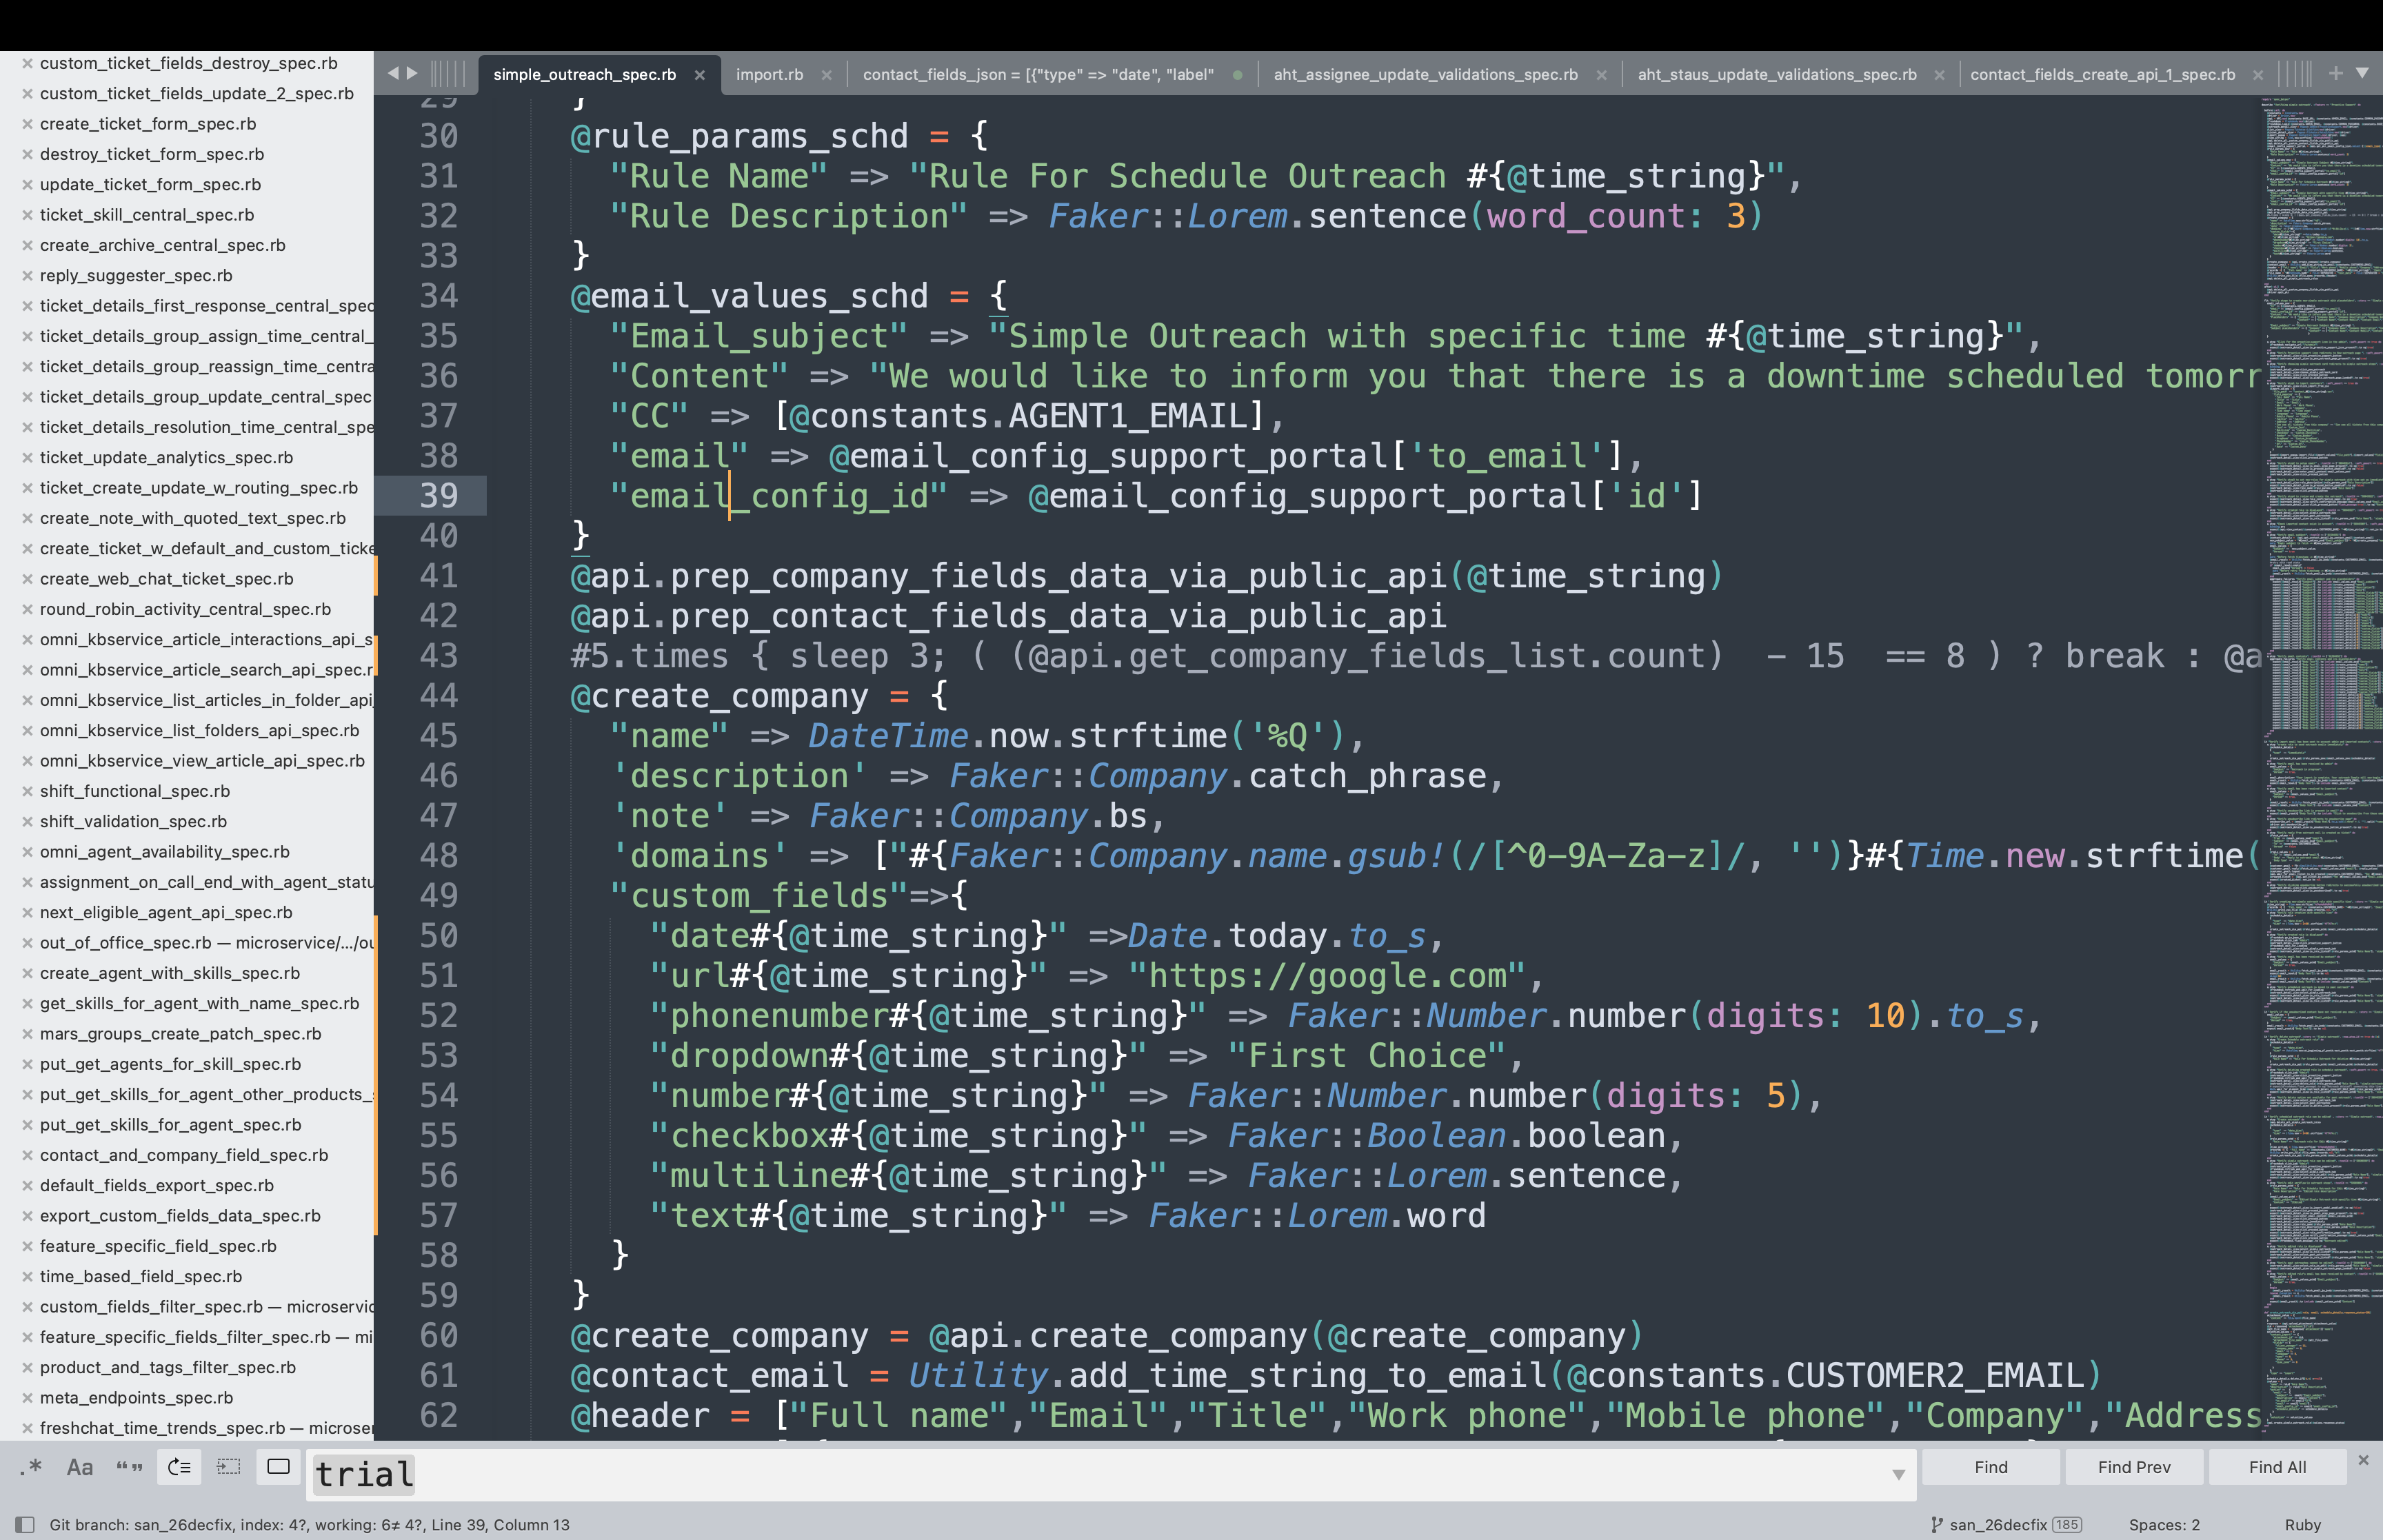Switch to contact_fields_create_api_1_spec.rb tab
This screenshot has width=2383, height=1540.
click(x=2102, y=75)
